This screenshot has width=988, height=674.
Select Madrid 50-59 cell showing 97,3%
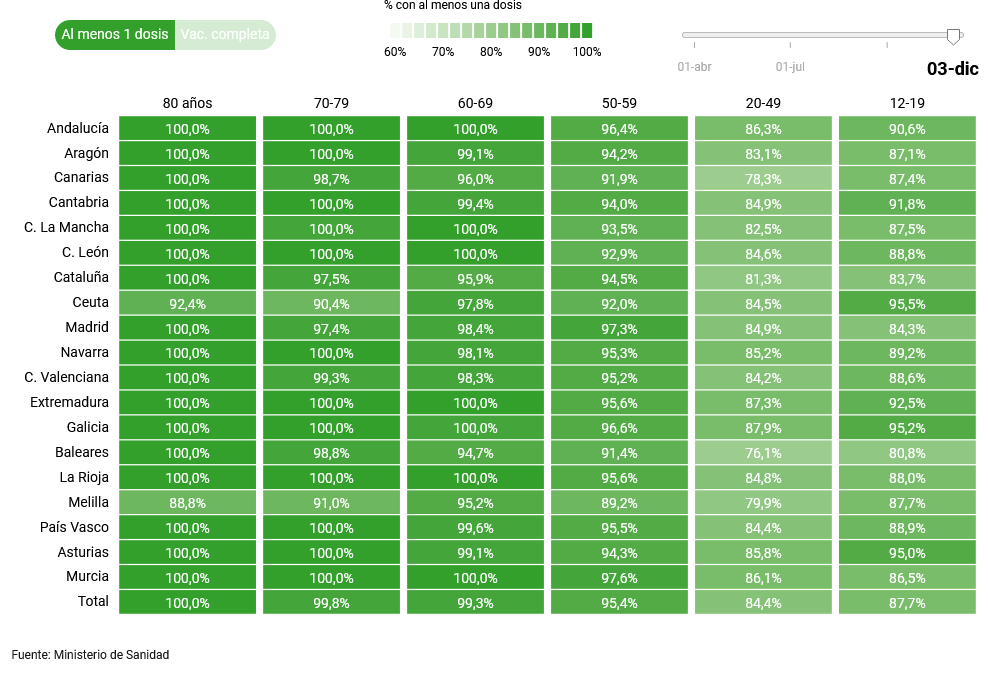coord(619,328)
